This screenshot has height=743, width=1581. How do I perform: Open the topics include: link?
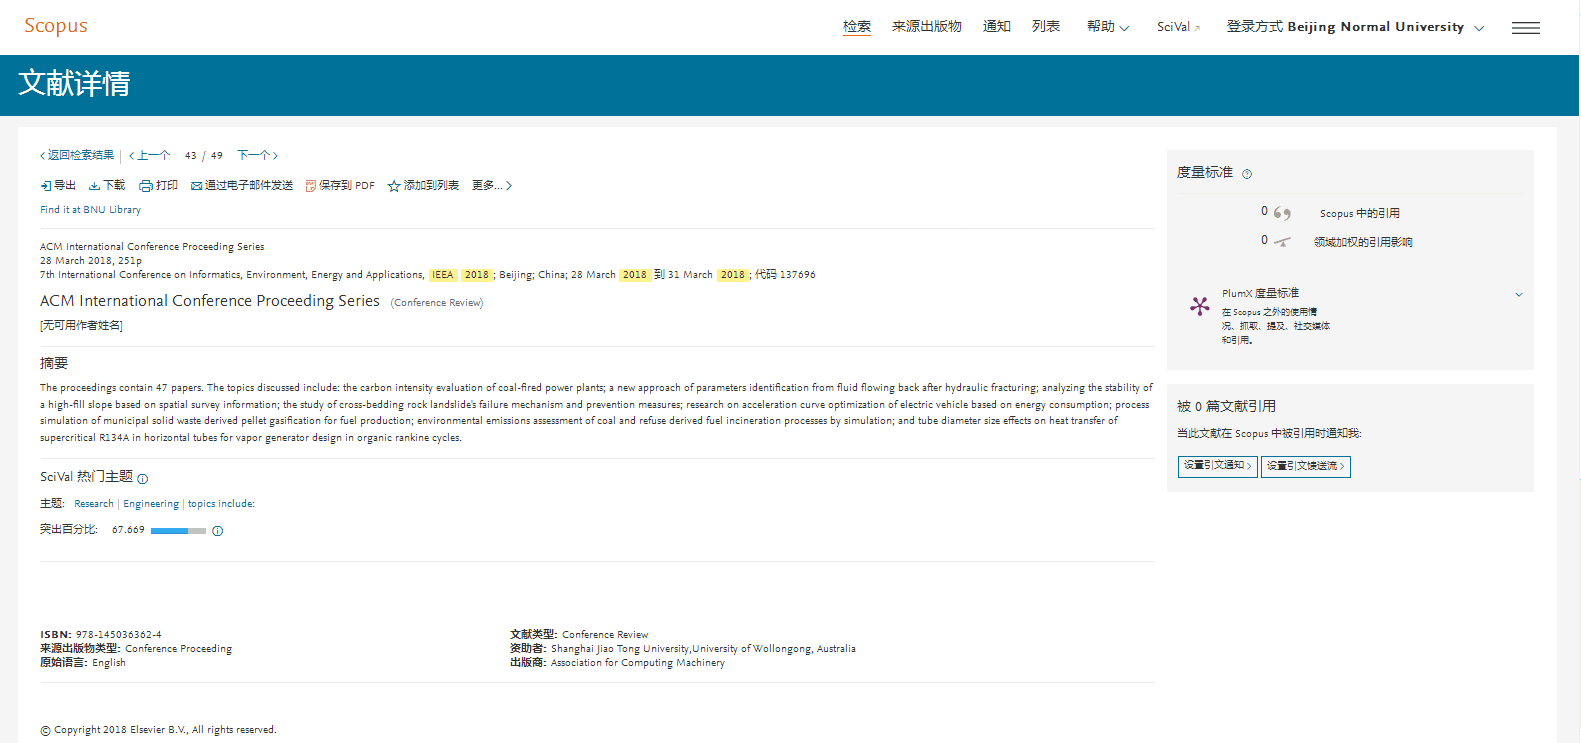click(221, 504)
